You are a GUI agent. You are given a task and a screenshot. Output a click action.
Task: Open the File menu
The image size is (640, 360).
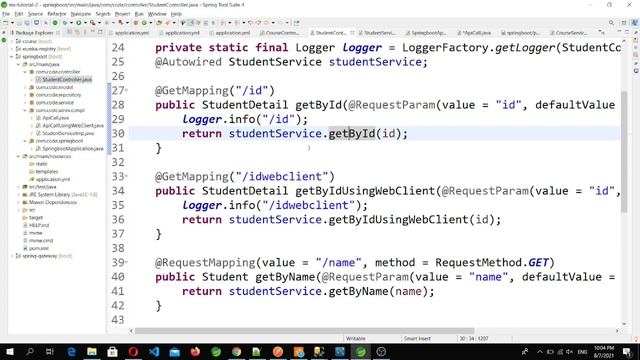(6, 14)
